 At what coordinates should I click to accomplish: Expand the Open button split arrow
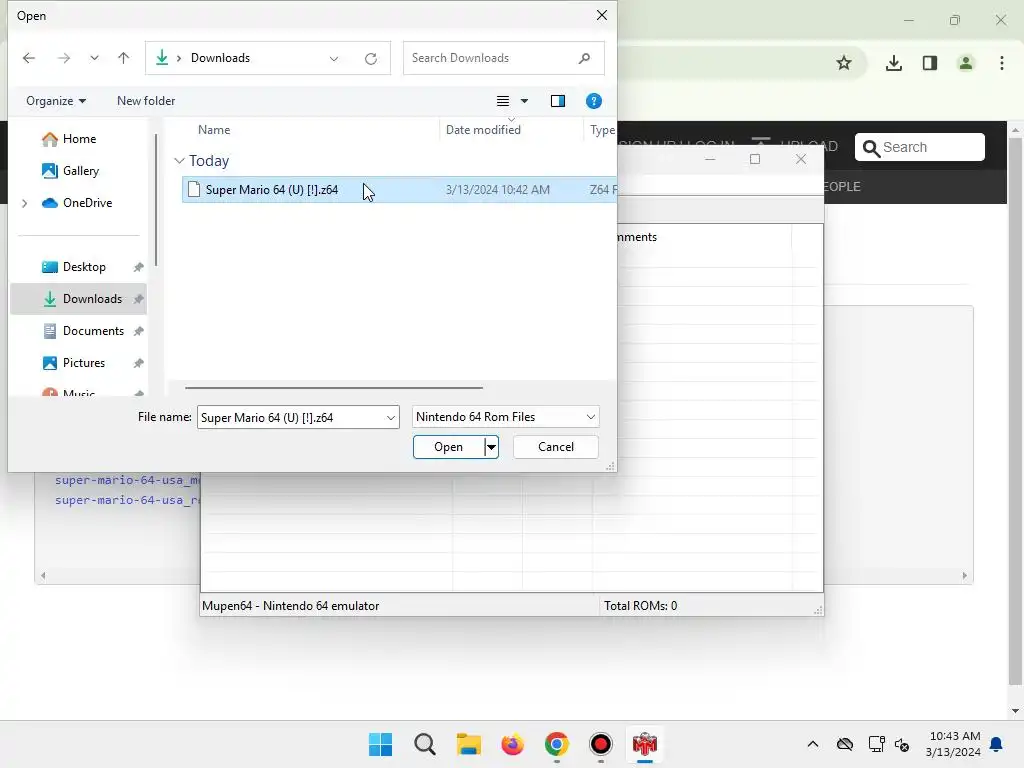click(x=491, y=447)
